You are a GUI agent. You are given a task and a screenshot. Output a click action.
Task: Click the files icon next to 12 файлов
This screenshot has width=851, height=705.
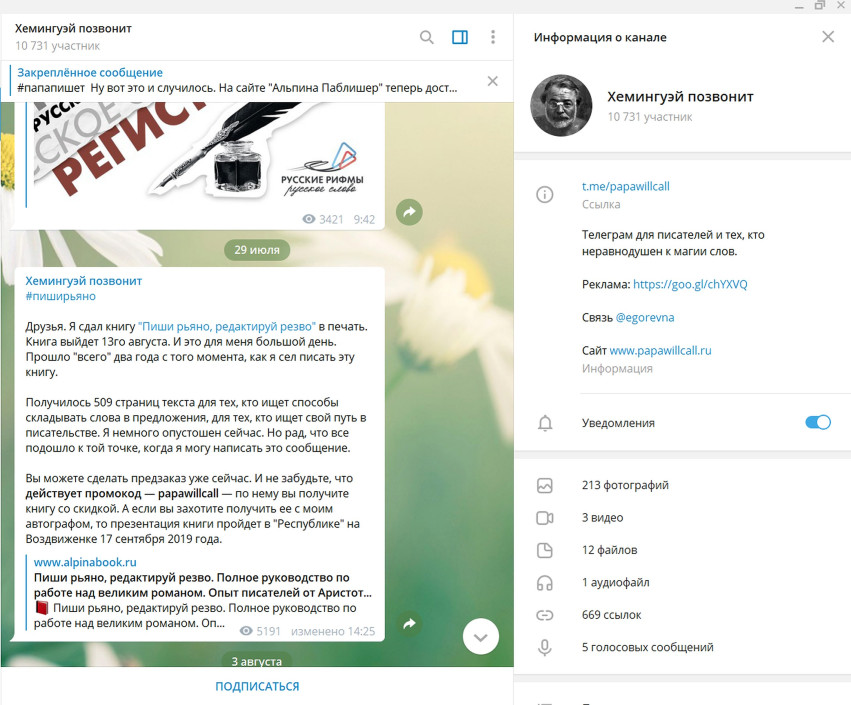[544, 550]
